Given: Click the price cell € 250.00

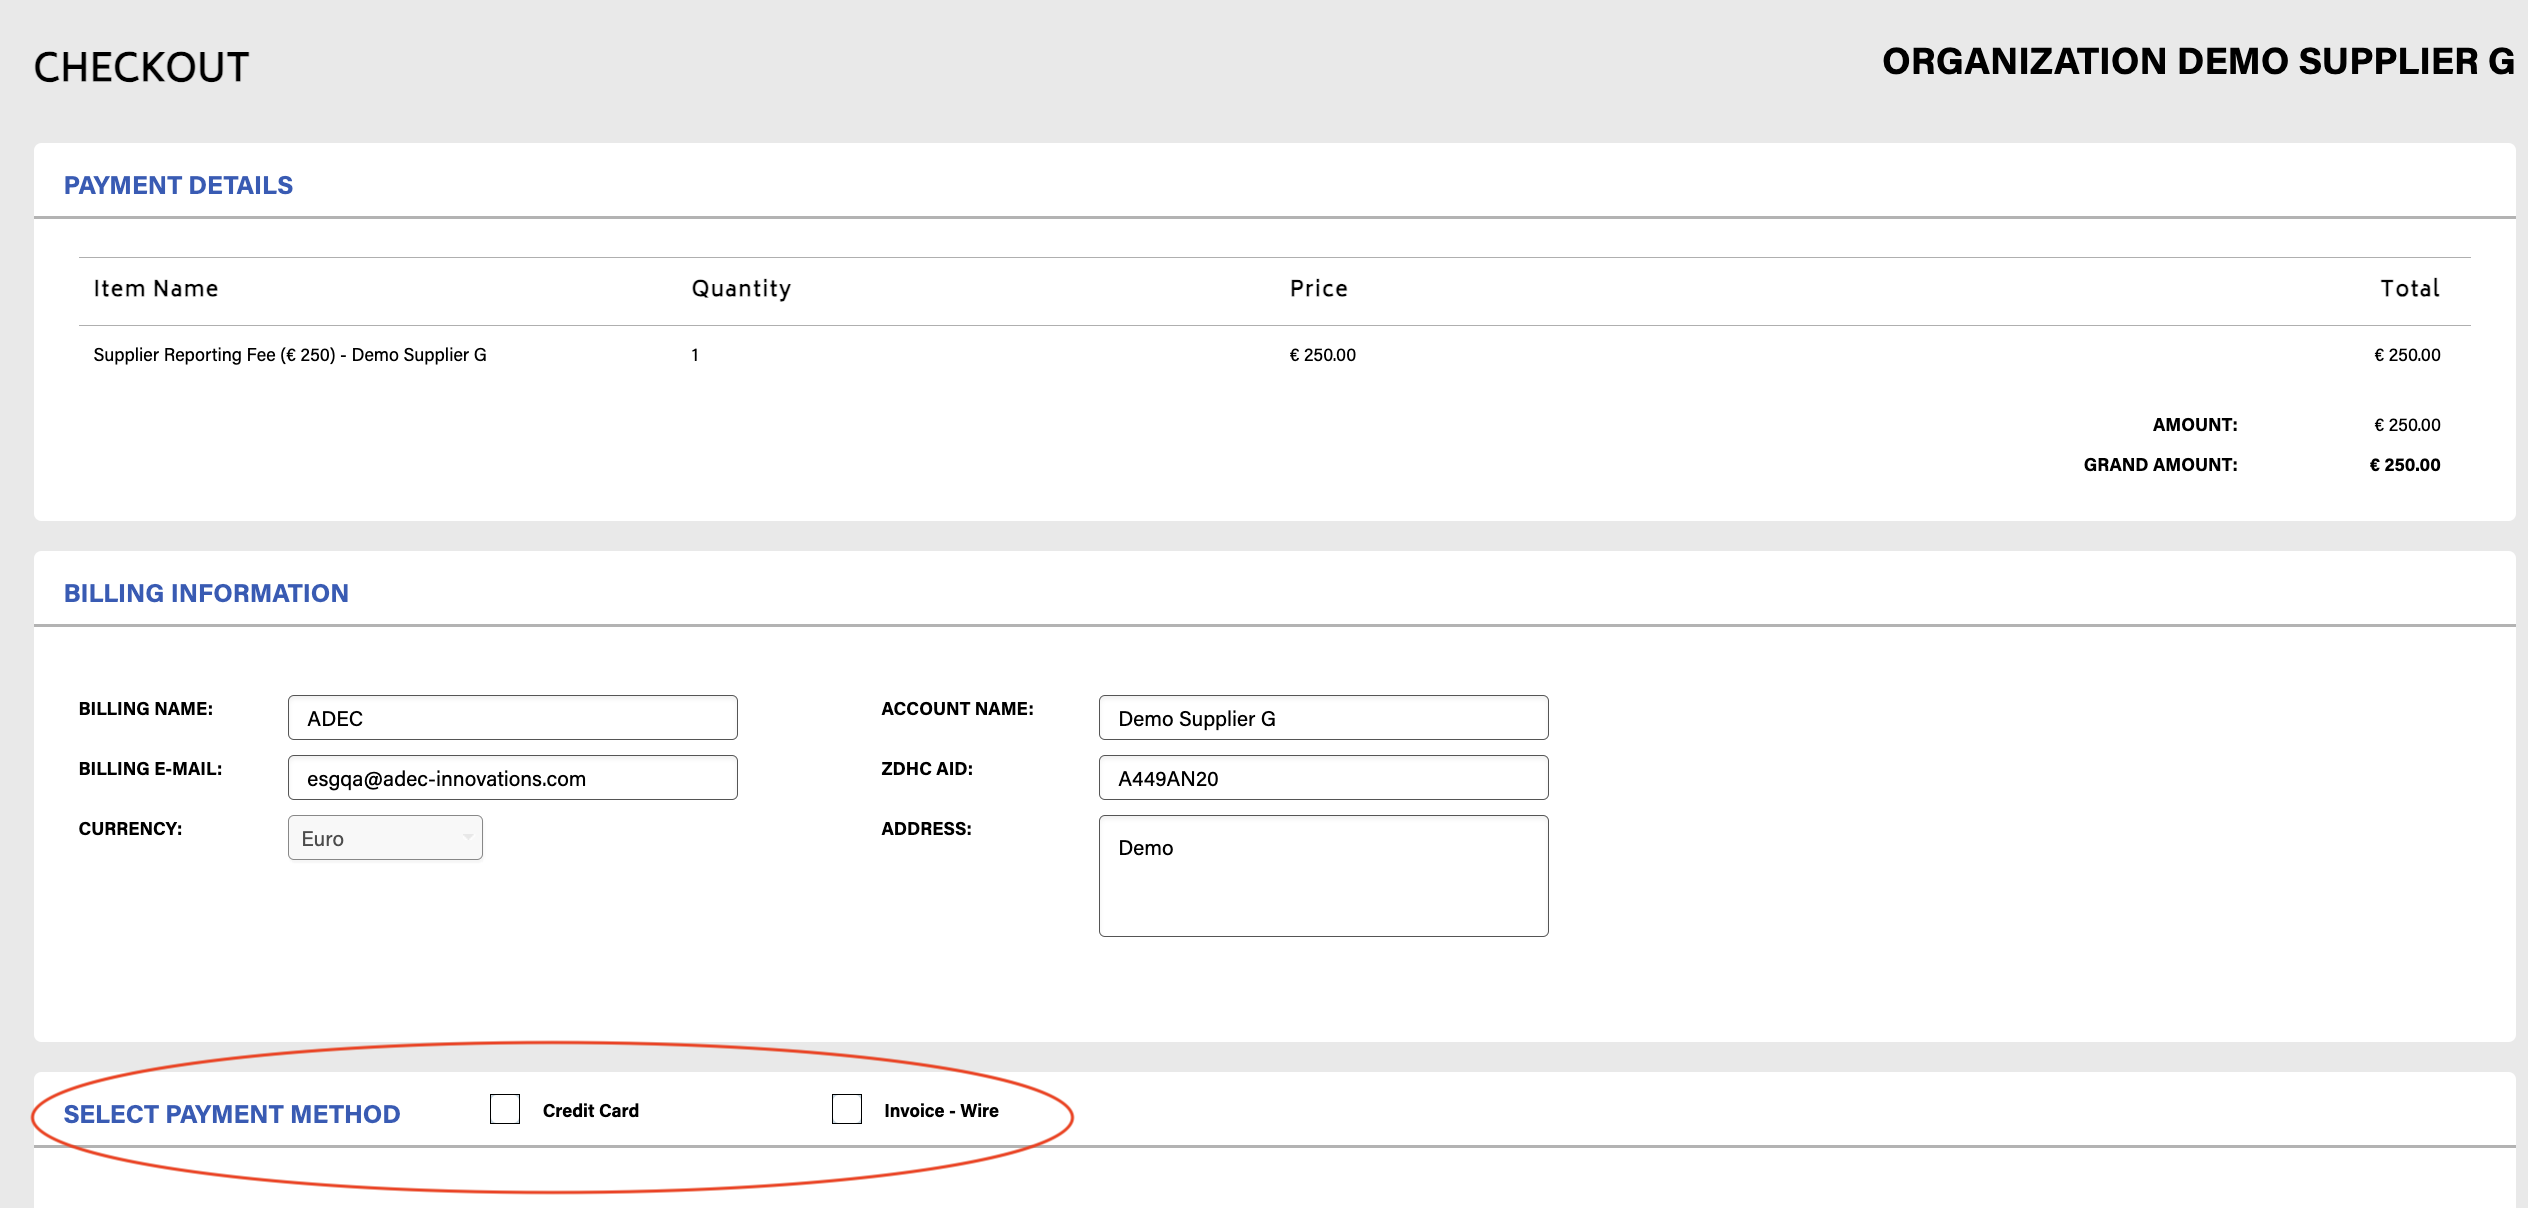Looking at the screenshot, I should pos(1323,355).
